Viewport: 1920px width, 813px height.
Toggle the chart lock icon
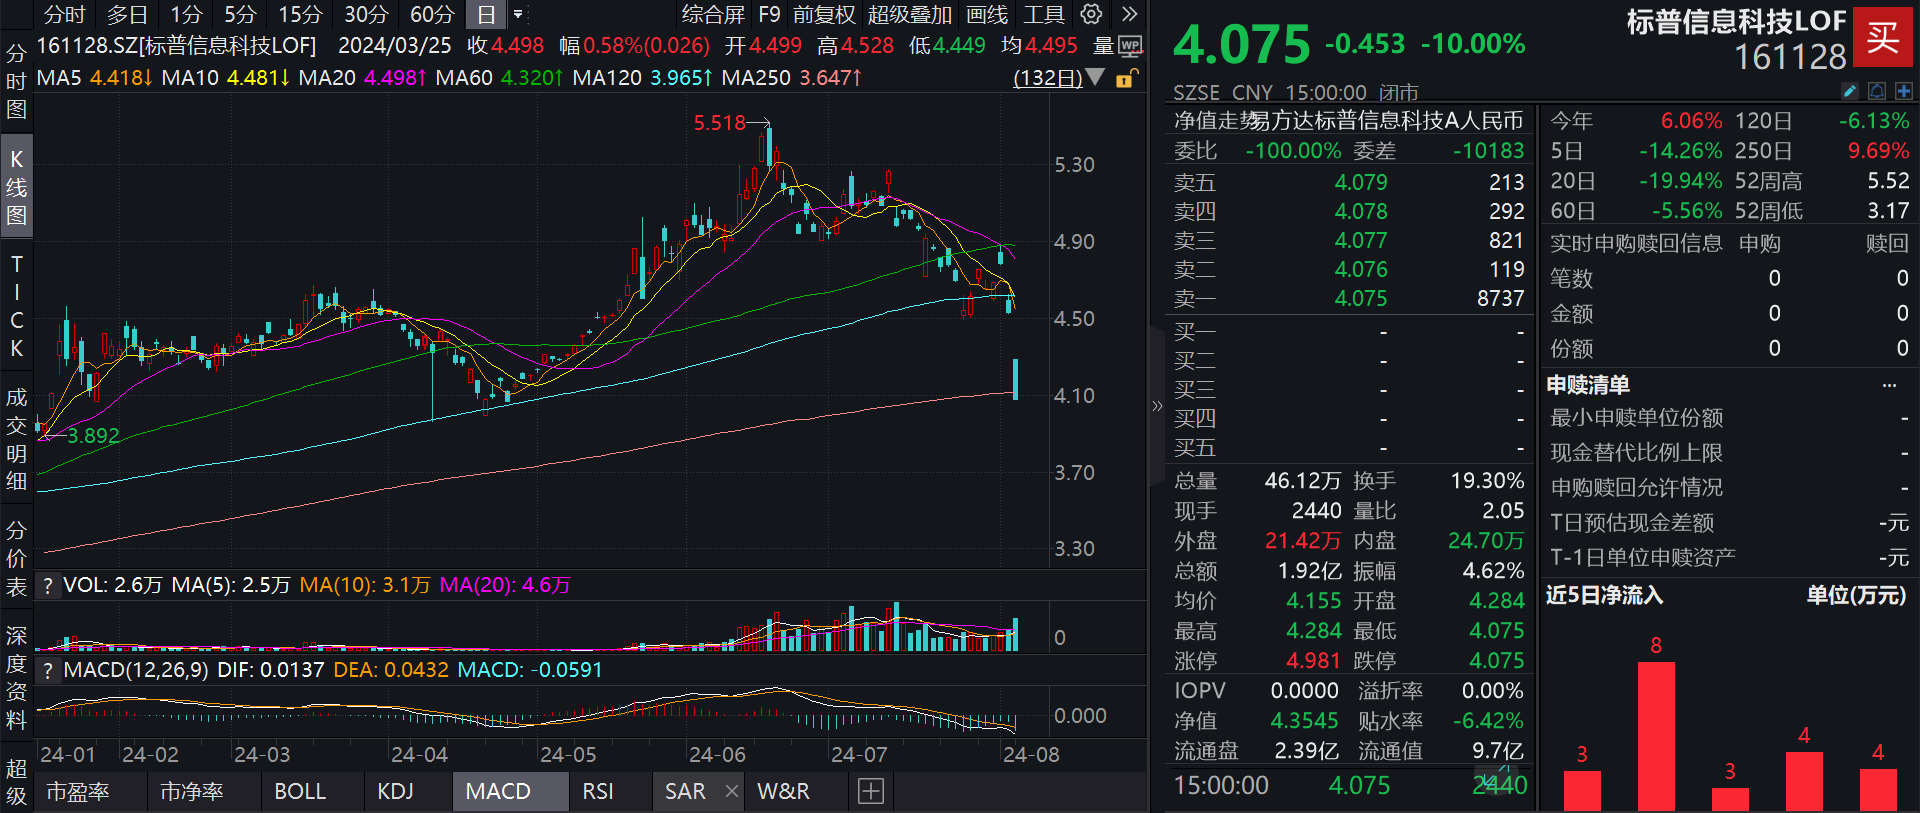pyautogui.click(x=1125, y=78)
